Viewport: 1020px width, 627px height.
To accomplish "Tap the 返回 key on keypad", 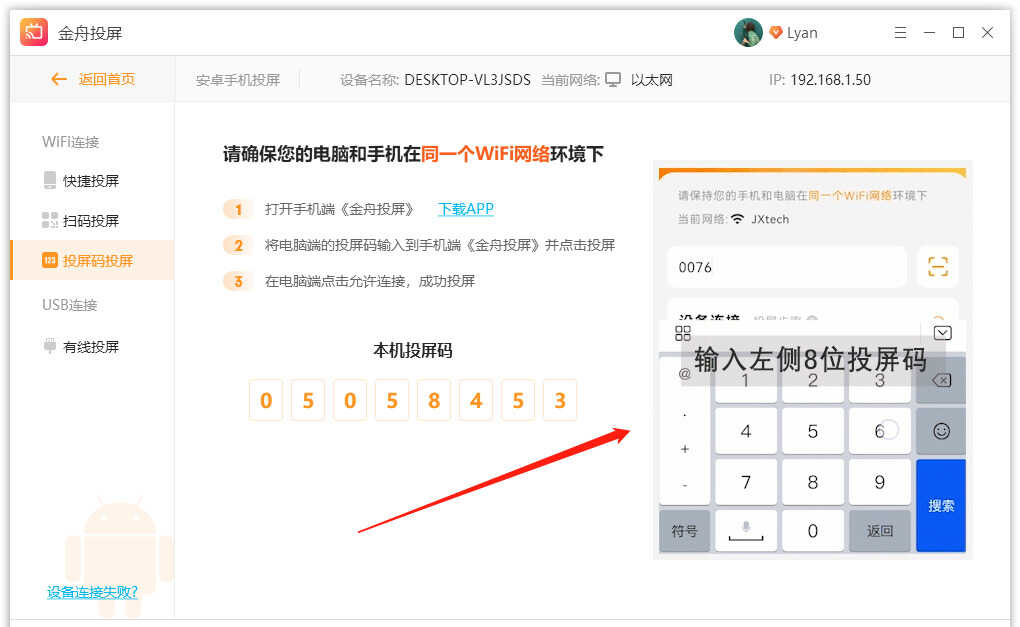I will tap(879, 531).
